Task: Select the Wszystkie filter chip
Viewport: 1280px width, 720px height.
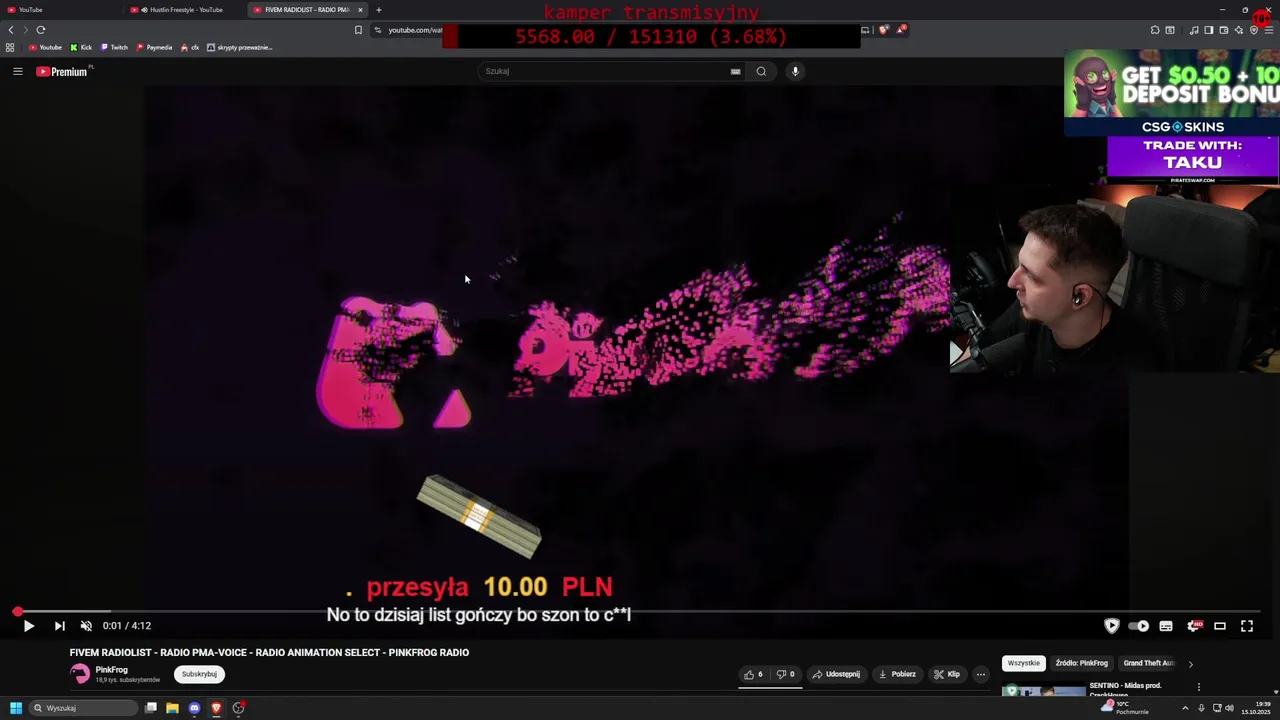Action: click(1023, 663)
